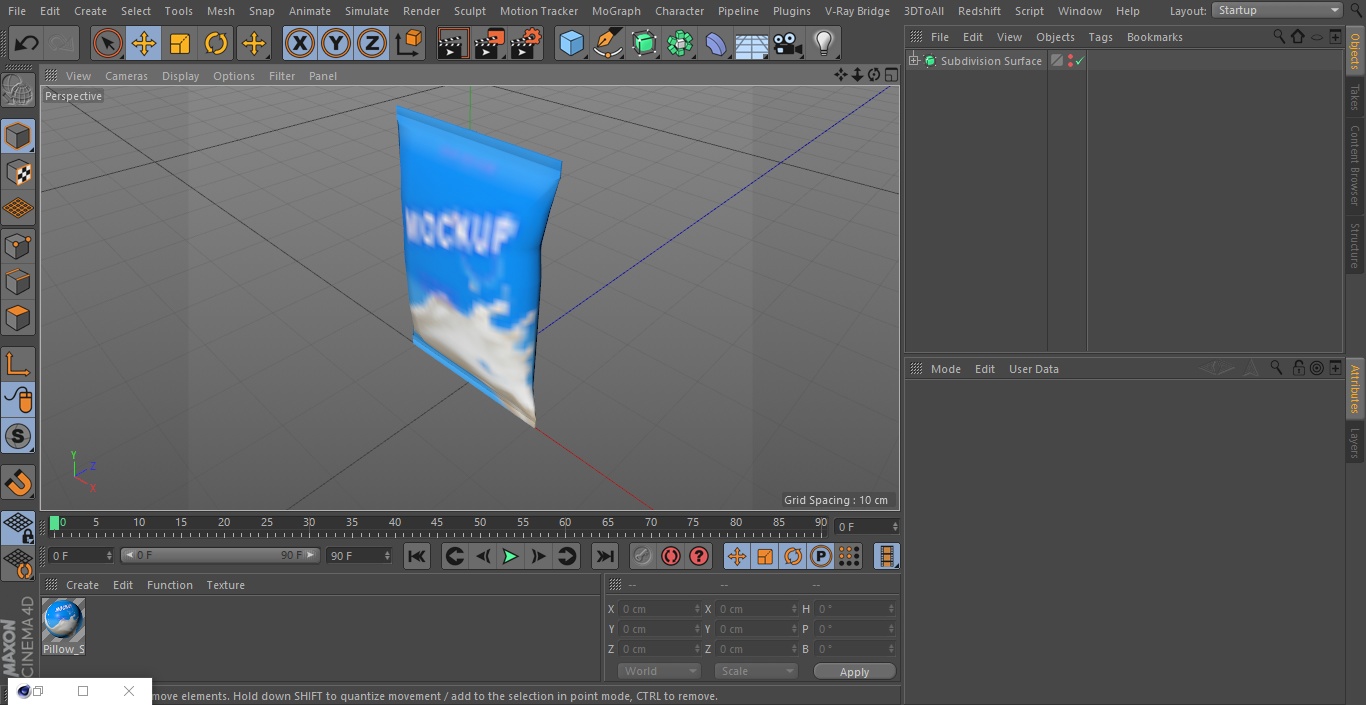
Task: Click the Undo arrow icon
Action: [x=27, y=43]
